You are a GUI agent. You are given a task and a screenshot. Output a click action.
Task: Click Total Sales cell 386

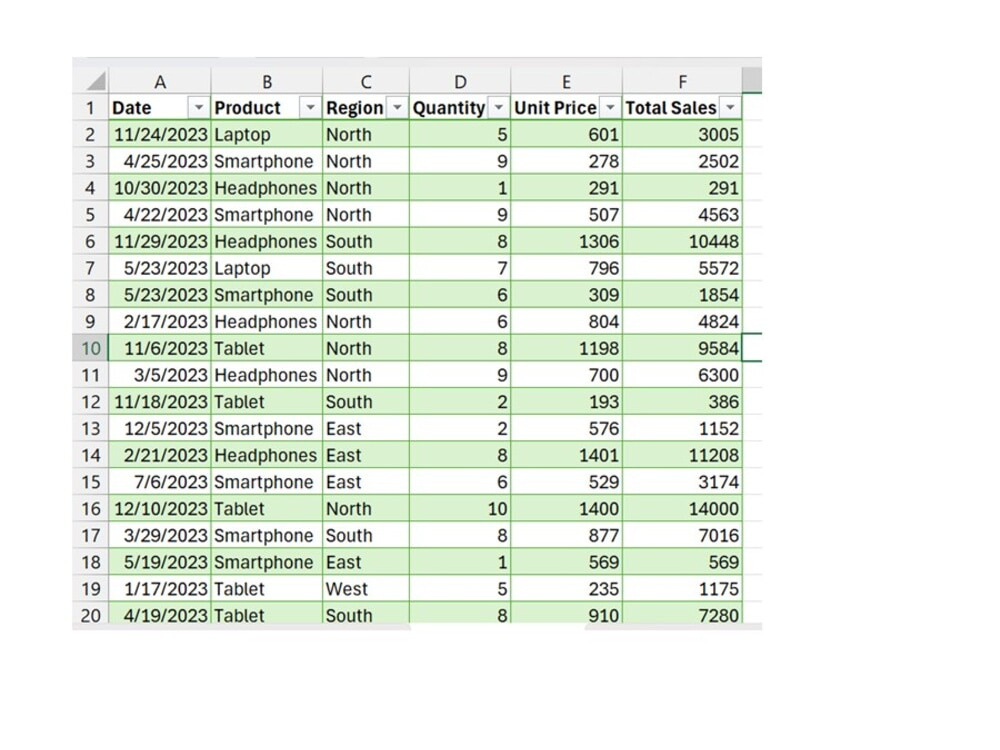pyautogui.click(x=682, y=402)
